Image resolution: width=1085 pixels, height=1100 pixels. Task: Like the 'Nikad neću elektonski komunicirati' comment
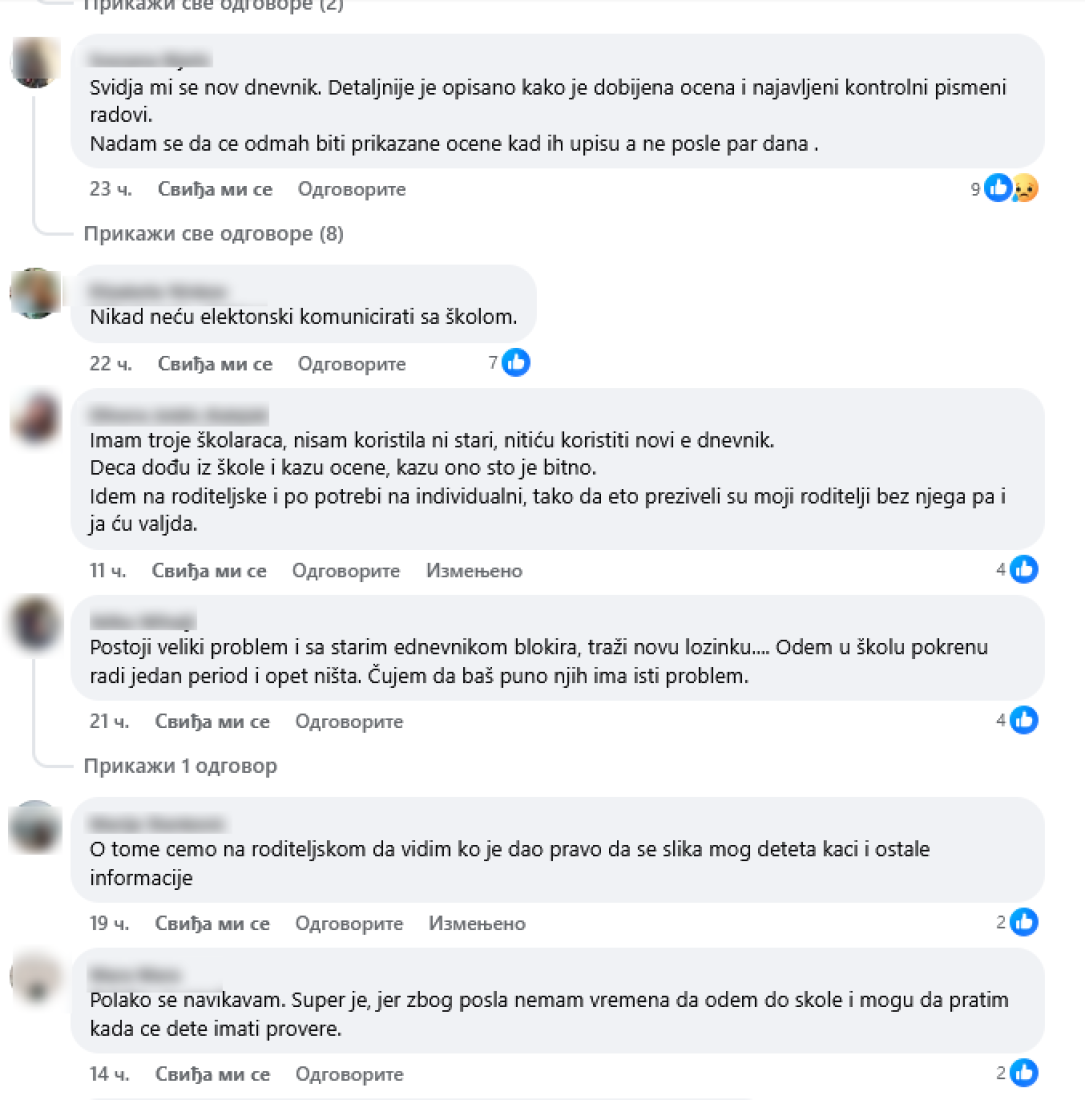point(215,363)
